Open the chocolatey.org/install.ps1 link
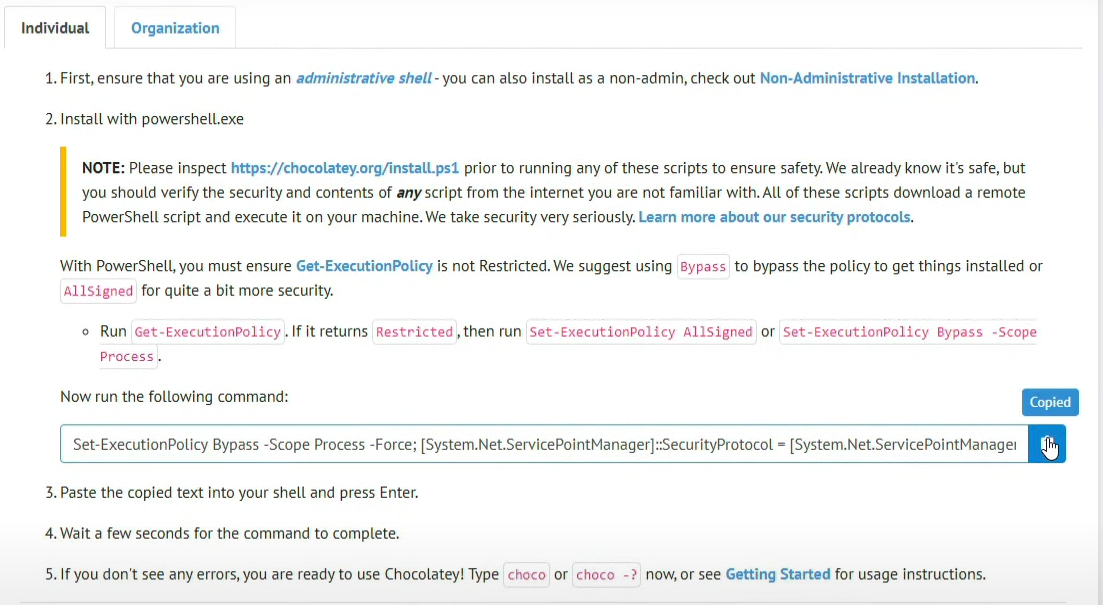This screenshot has height=605, width=1103. (345, 168)
